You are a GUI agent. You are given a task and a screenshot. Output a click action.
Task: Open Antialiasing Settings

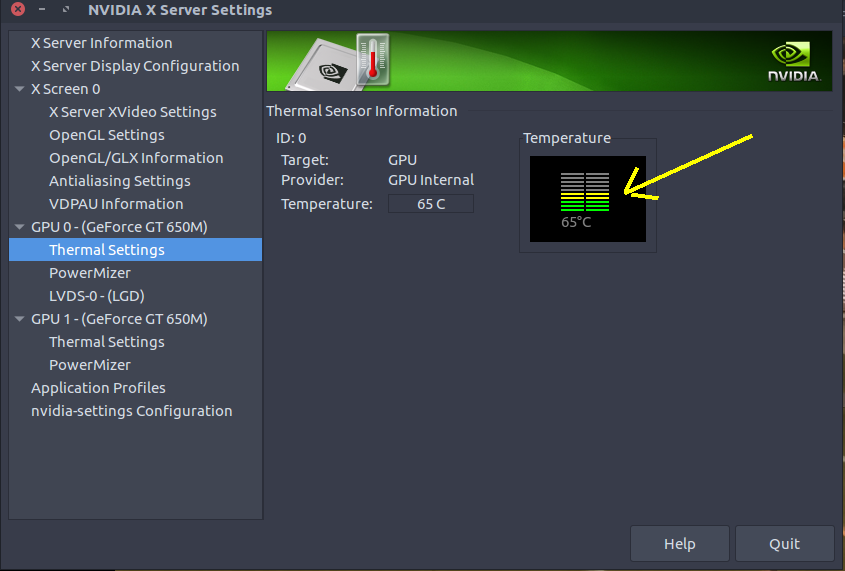click(120, 181)
